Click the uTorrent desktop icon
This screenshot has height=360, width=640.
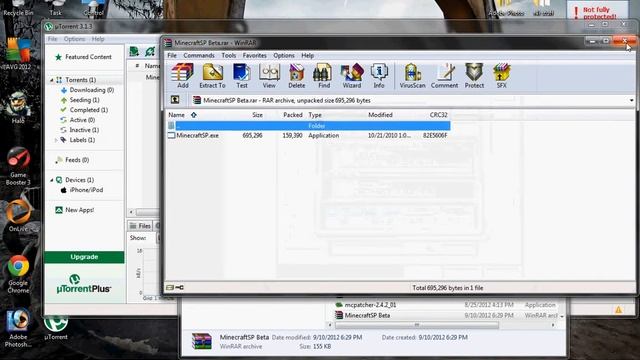pyautogui.click(x=56, y=328)
